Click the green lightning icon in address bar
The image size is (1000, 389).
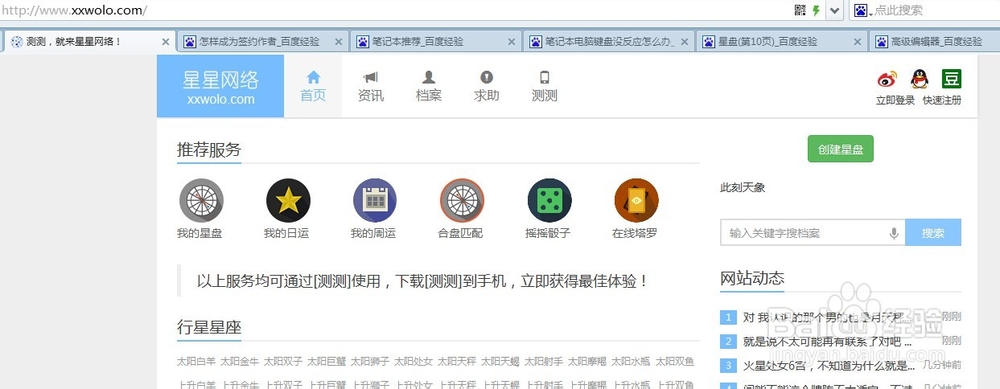[x=816, y=10]
